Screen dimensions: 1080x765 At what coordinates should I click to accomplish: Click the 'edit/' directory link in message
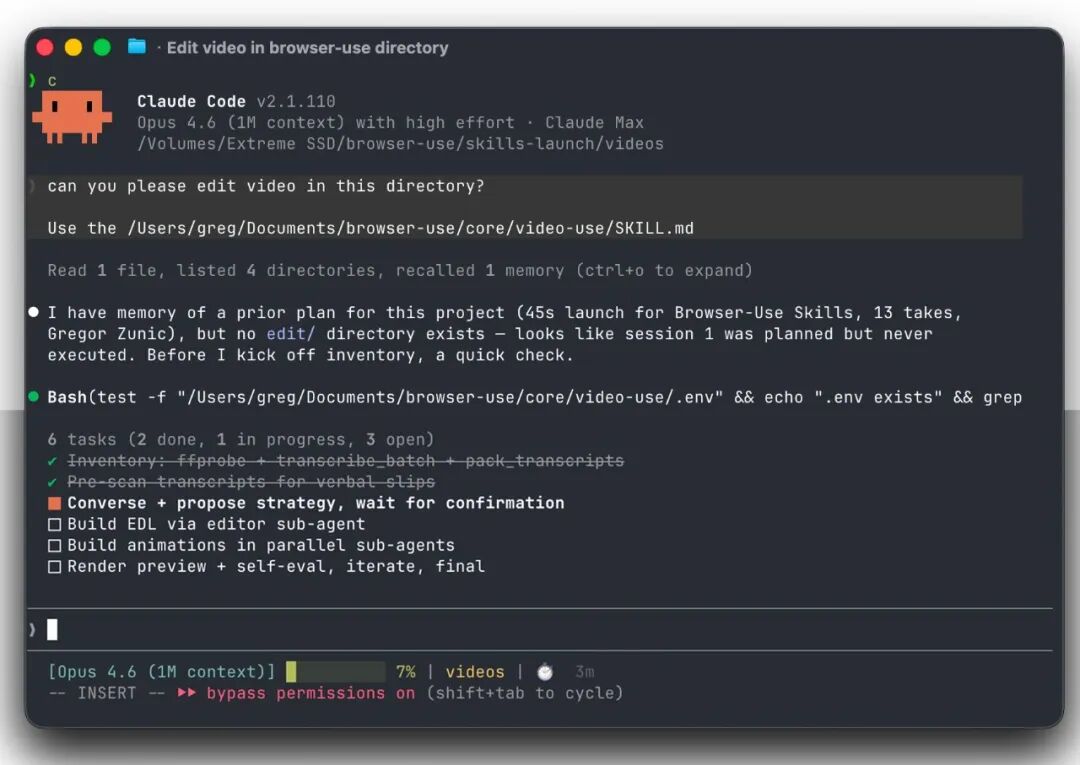pyautogui.click(x=291, y=333)
